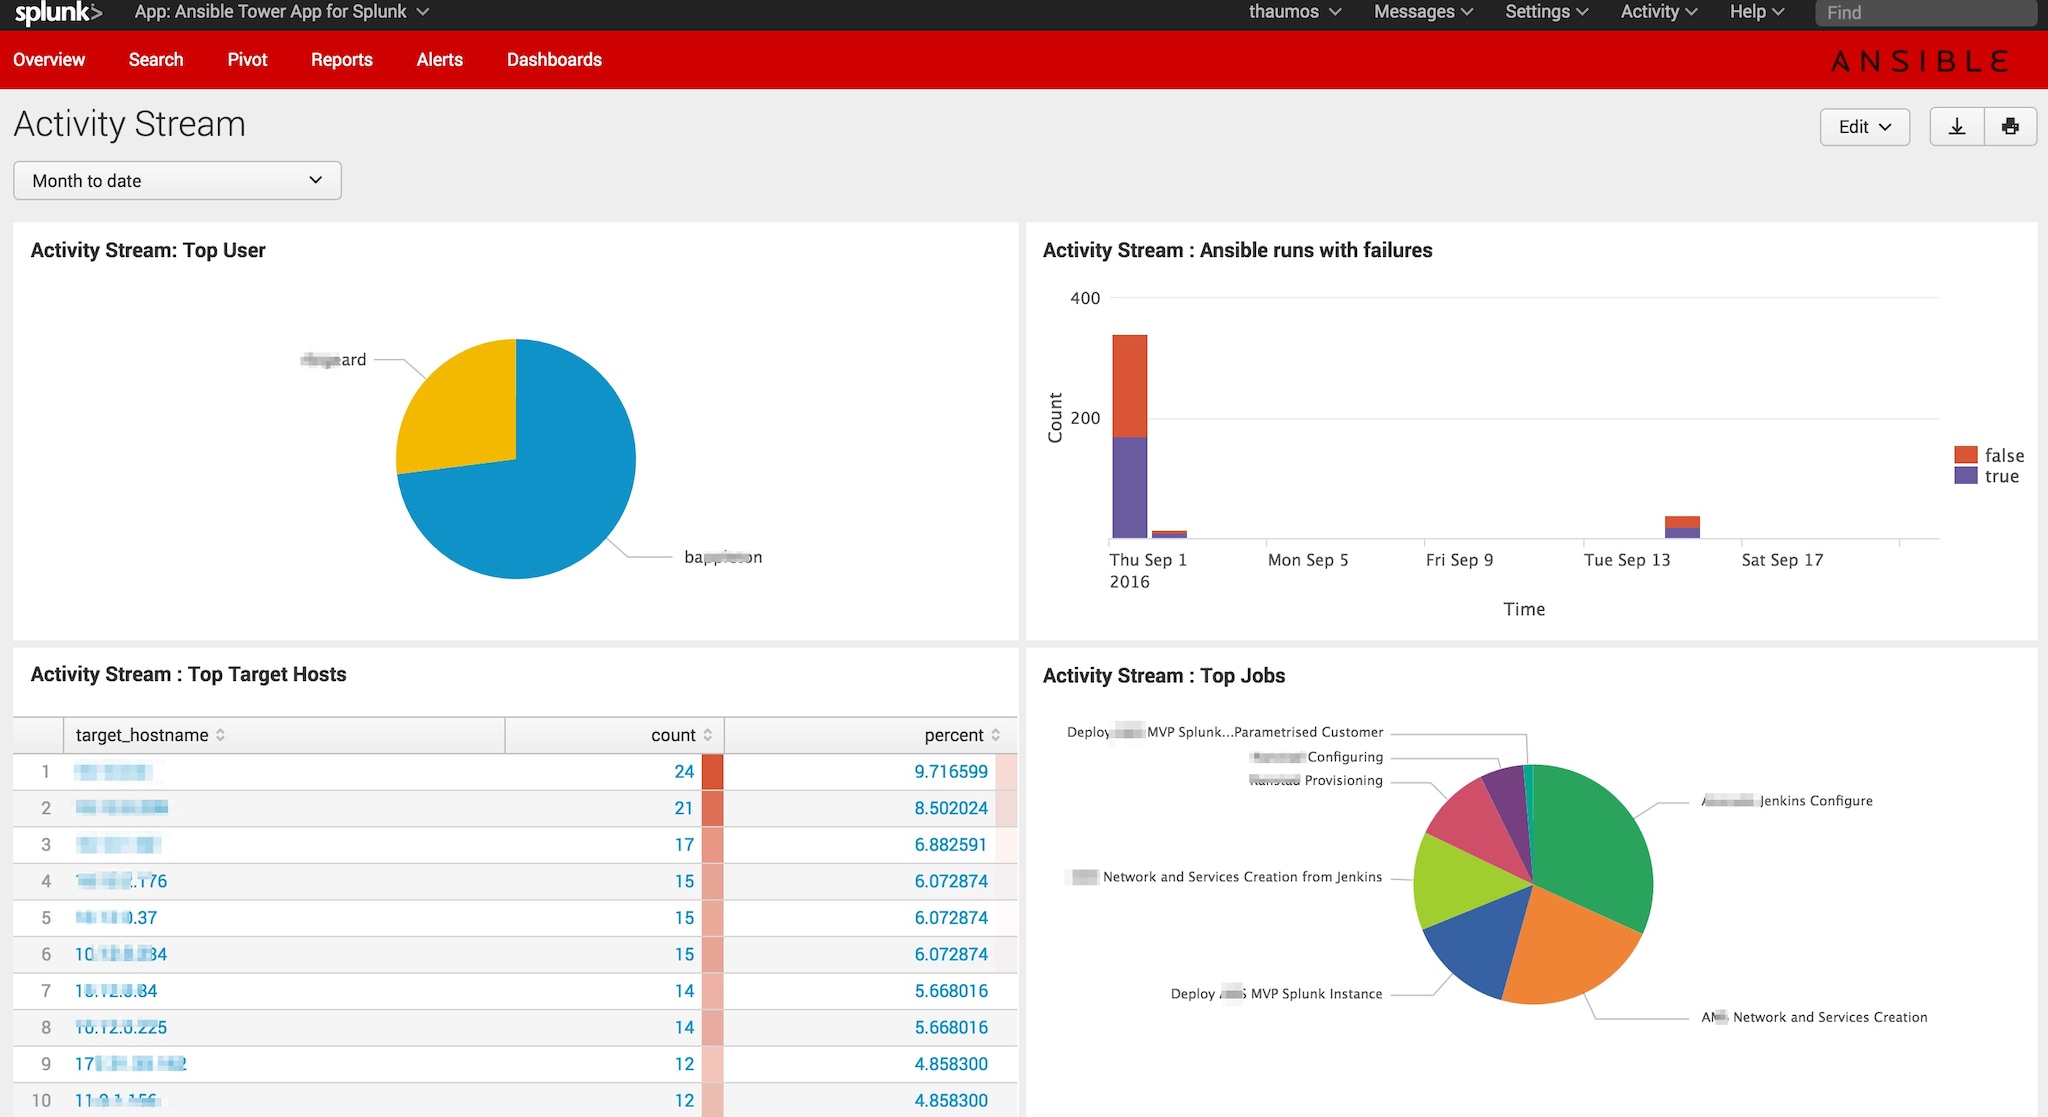The height and width of the screenshot is (1117, 2048).
Task: Click the 'Jenkins Configure' pie label
Action: tap(1787, 801)
